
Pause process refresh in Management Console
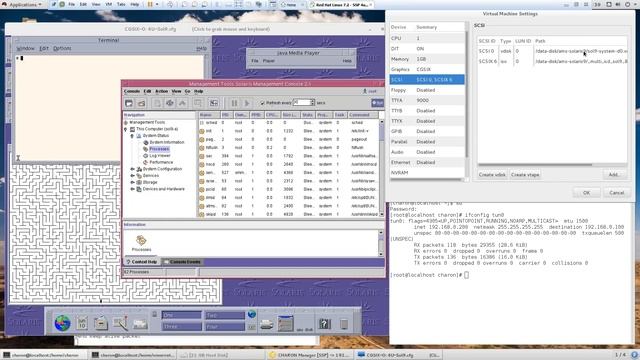tap(234, 103)
